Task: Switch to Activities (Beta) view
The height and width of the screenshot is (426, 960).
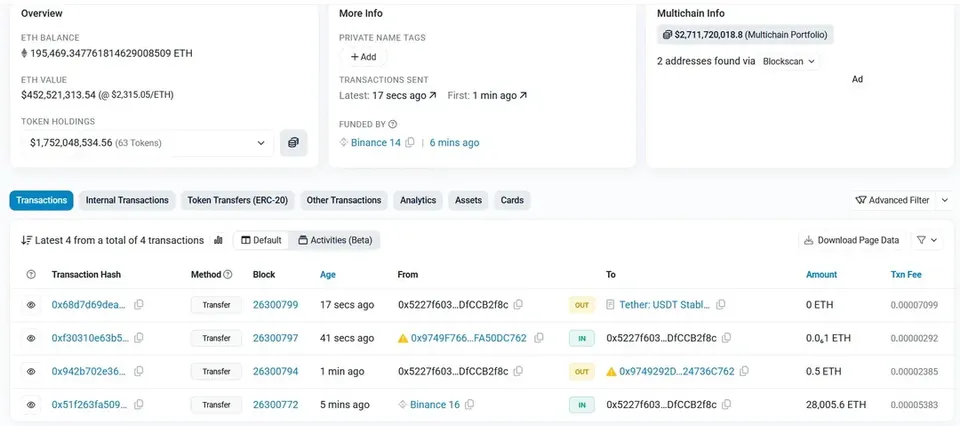Action: pos(335,241)
